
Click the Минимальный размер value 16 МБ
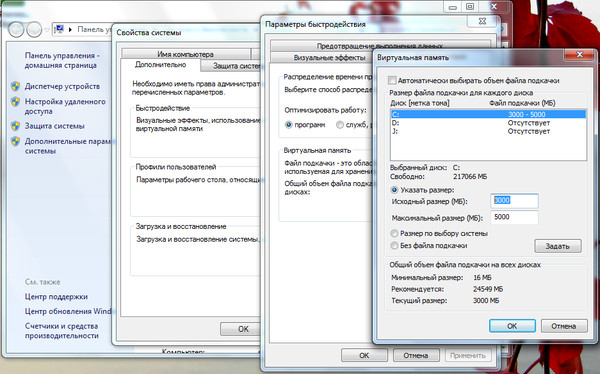point(482,278)
